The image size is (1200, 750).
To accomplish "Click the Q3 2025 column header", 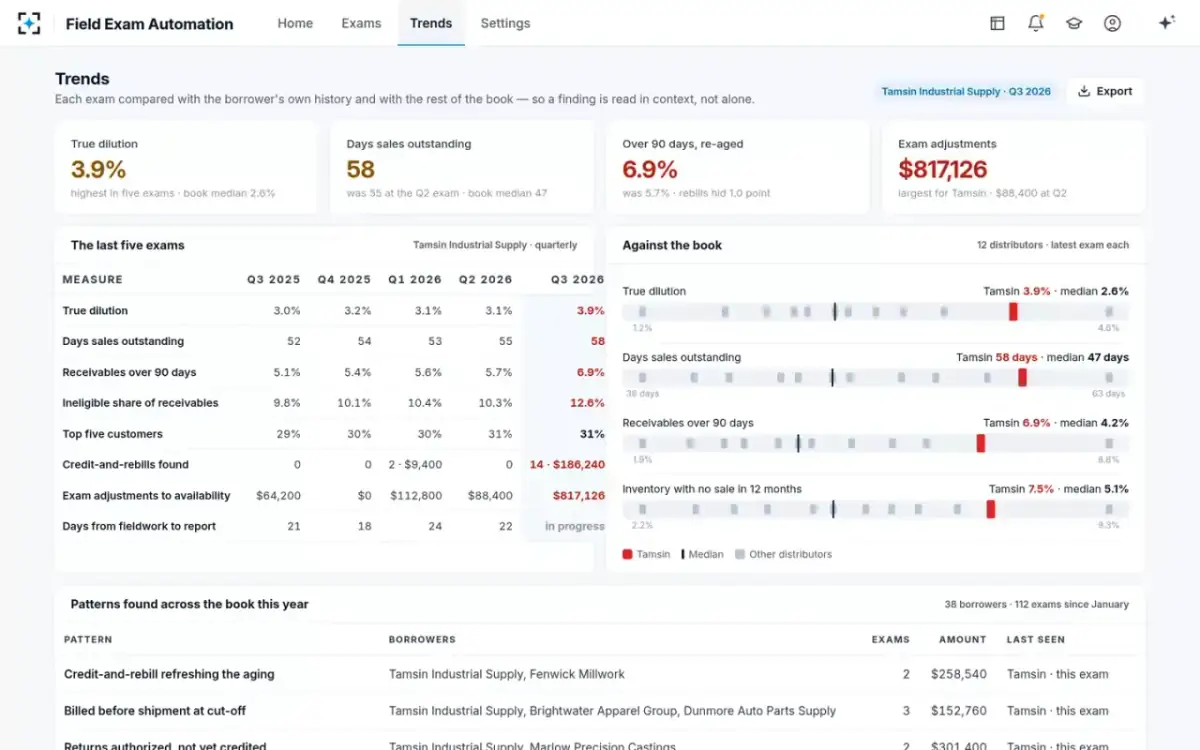I will pos(274,280).
